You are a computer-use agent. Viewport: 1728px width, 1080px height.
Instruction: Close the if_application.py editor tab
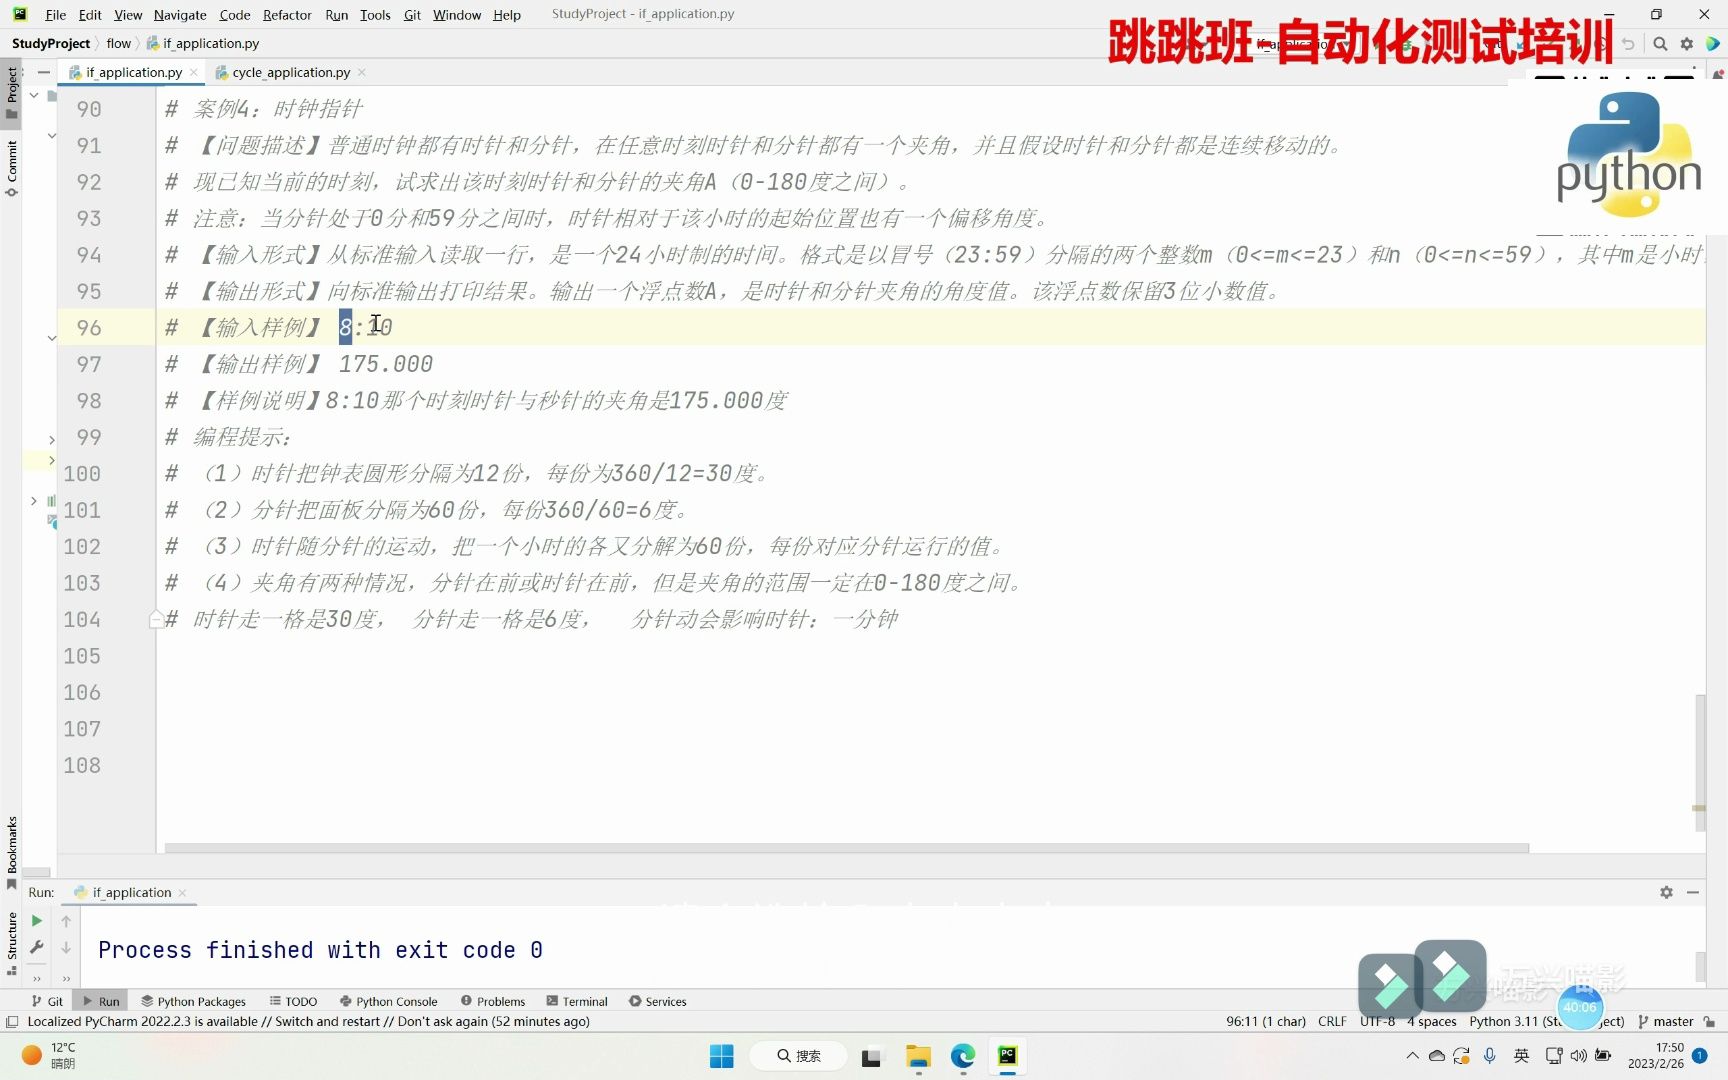tap(194, 72)
